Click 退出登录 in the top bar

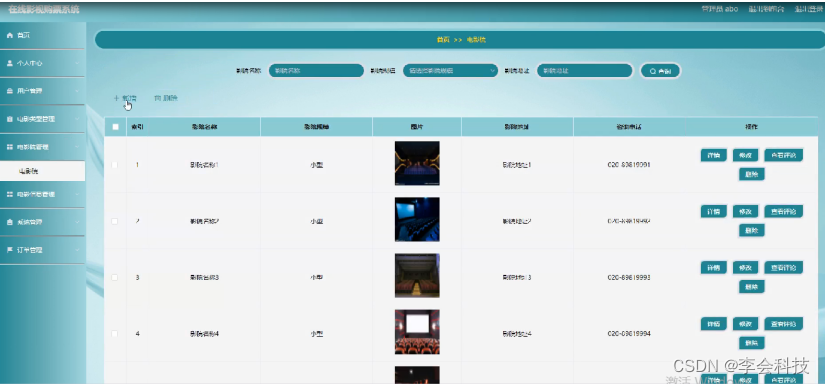(809, 9)
